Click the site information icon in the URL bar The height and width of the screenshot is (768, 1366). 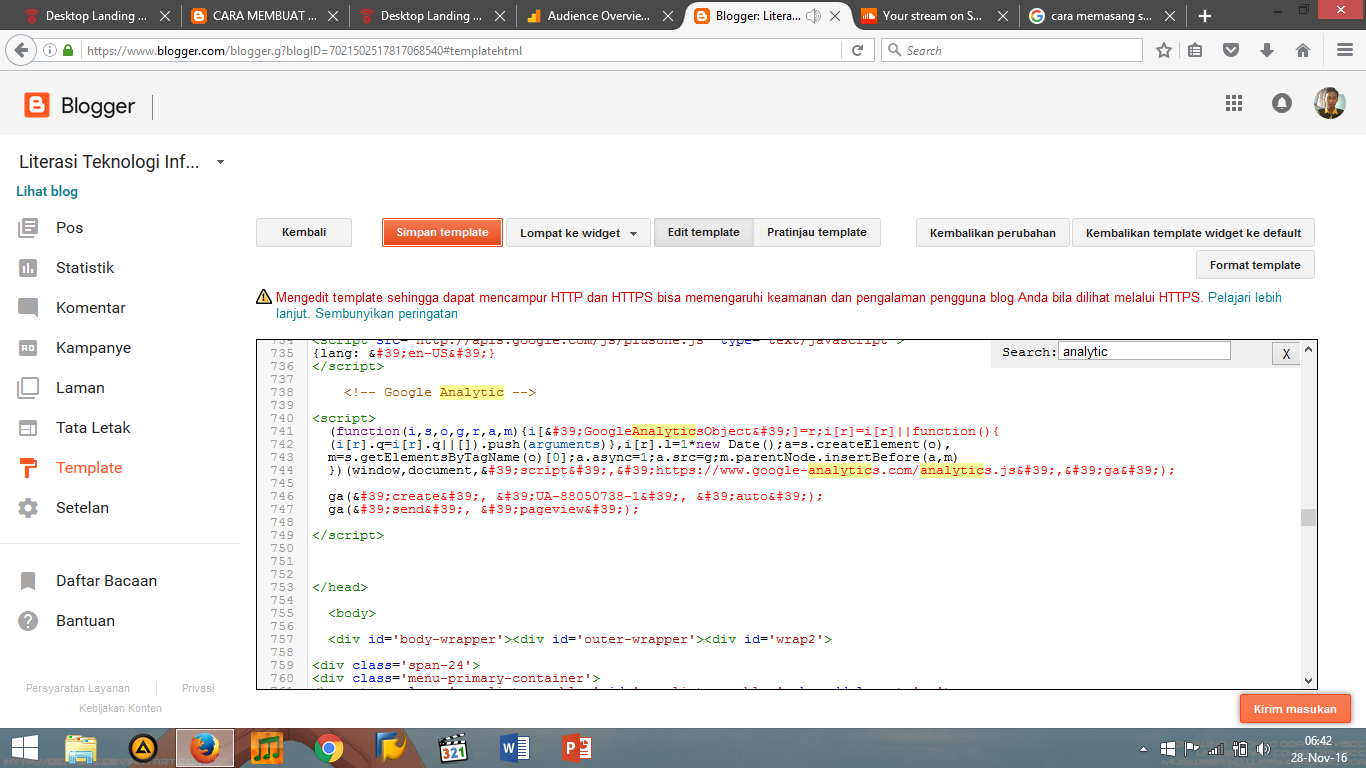click(50, 50)
